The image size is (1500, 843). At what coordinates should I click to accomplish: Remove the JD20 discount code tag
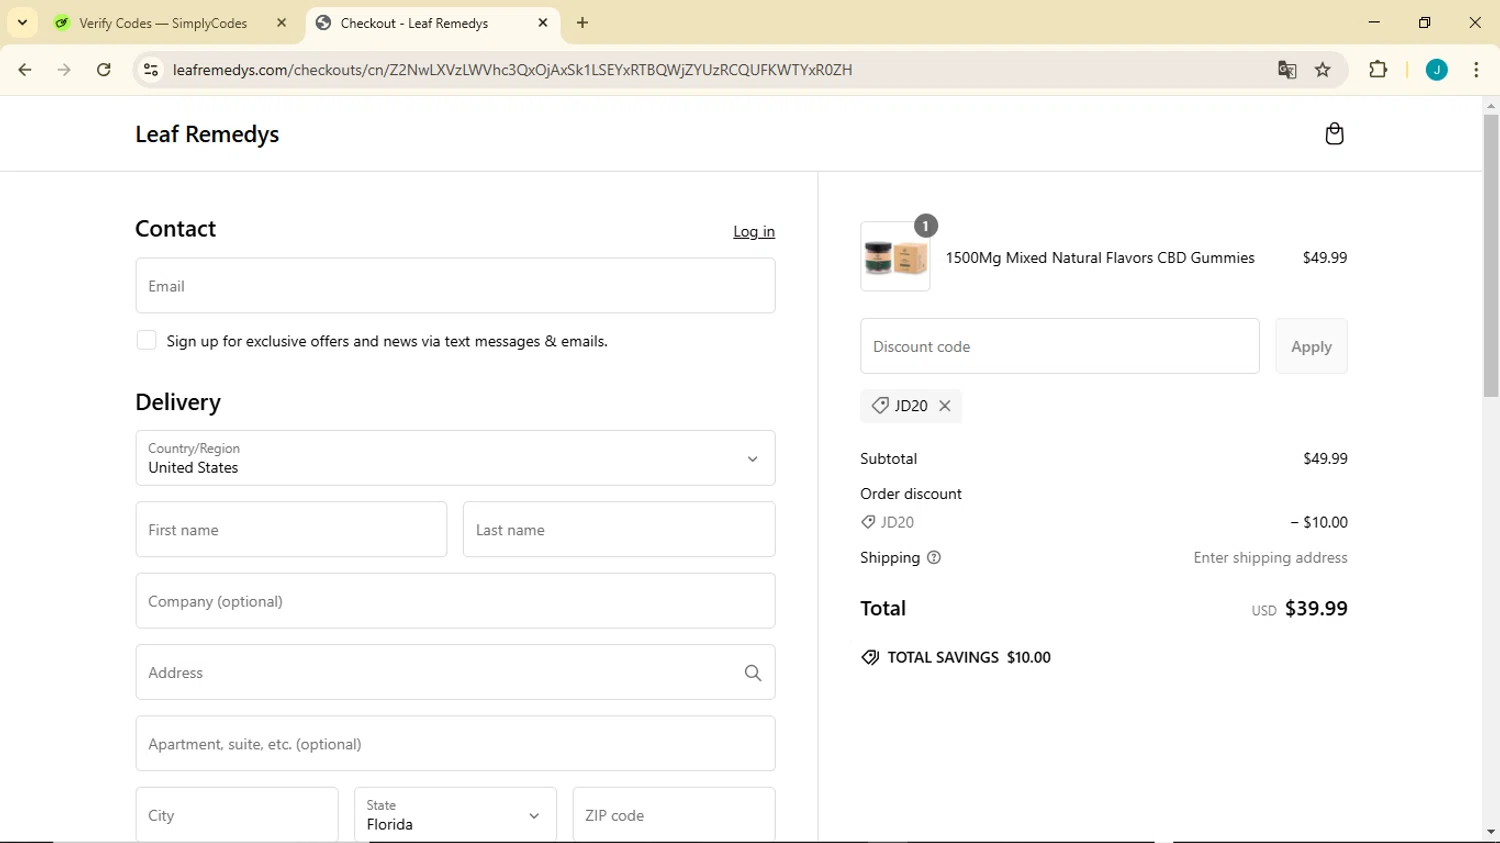(945, 406)
